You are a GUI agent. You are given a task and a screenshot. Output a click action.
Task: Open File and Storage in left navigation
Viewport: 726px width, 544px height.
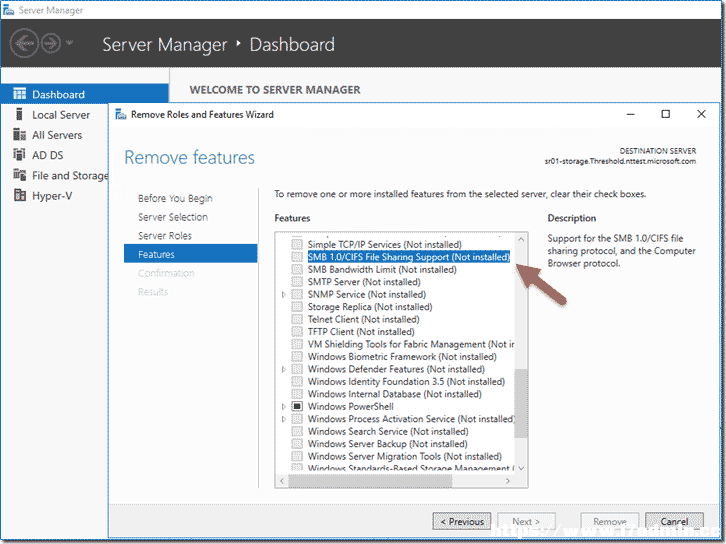(70, 175)
